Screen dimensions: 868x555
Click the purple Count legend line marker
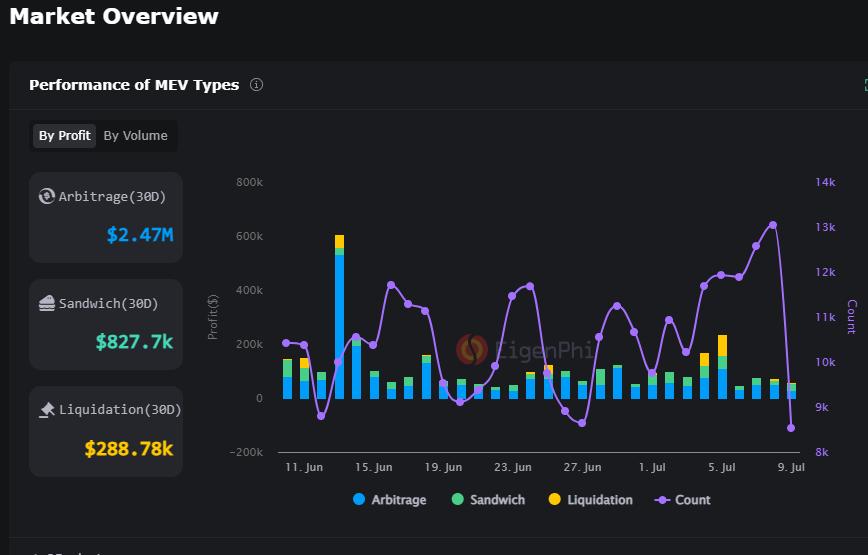(x=662, y=500)
